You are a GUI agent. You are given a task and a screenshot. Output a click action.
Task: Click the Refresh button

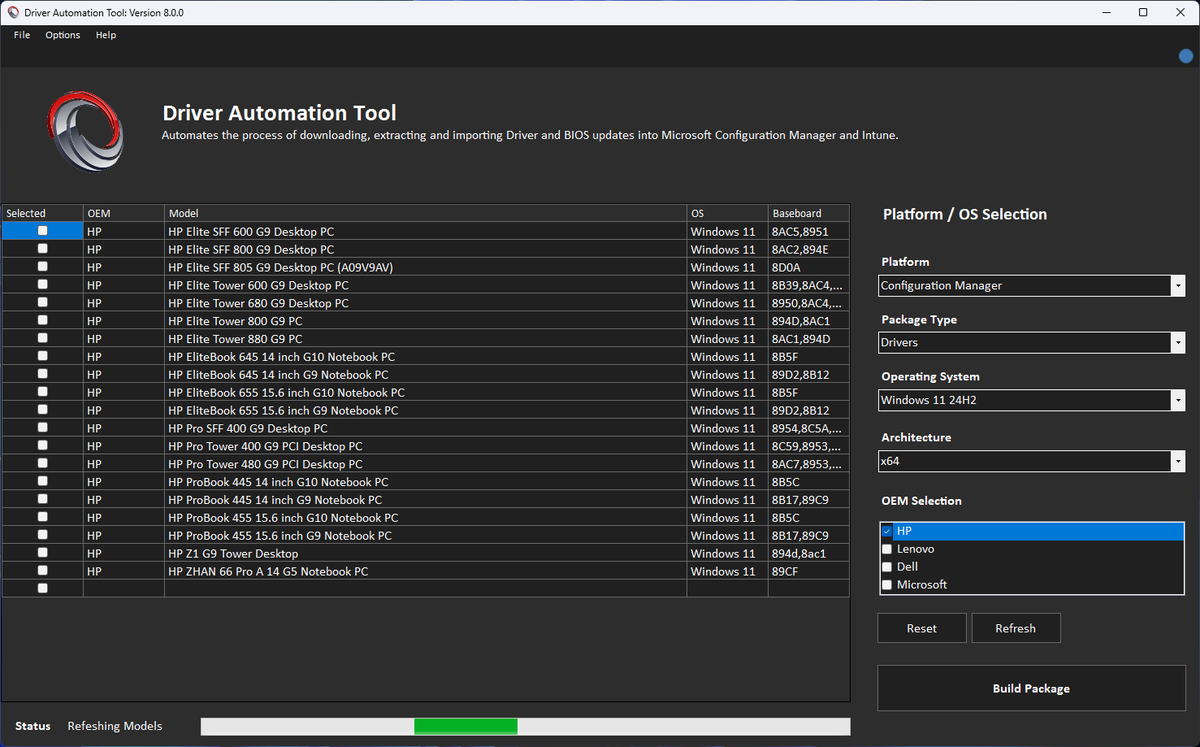pos(1016,628)
